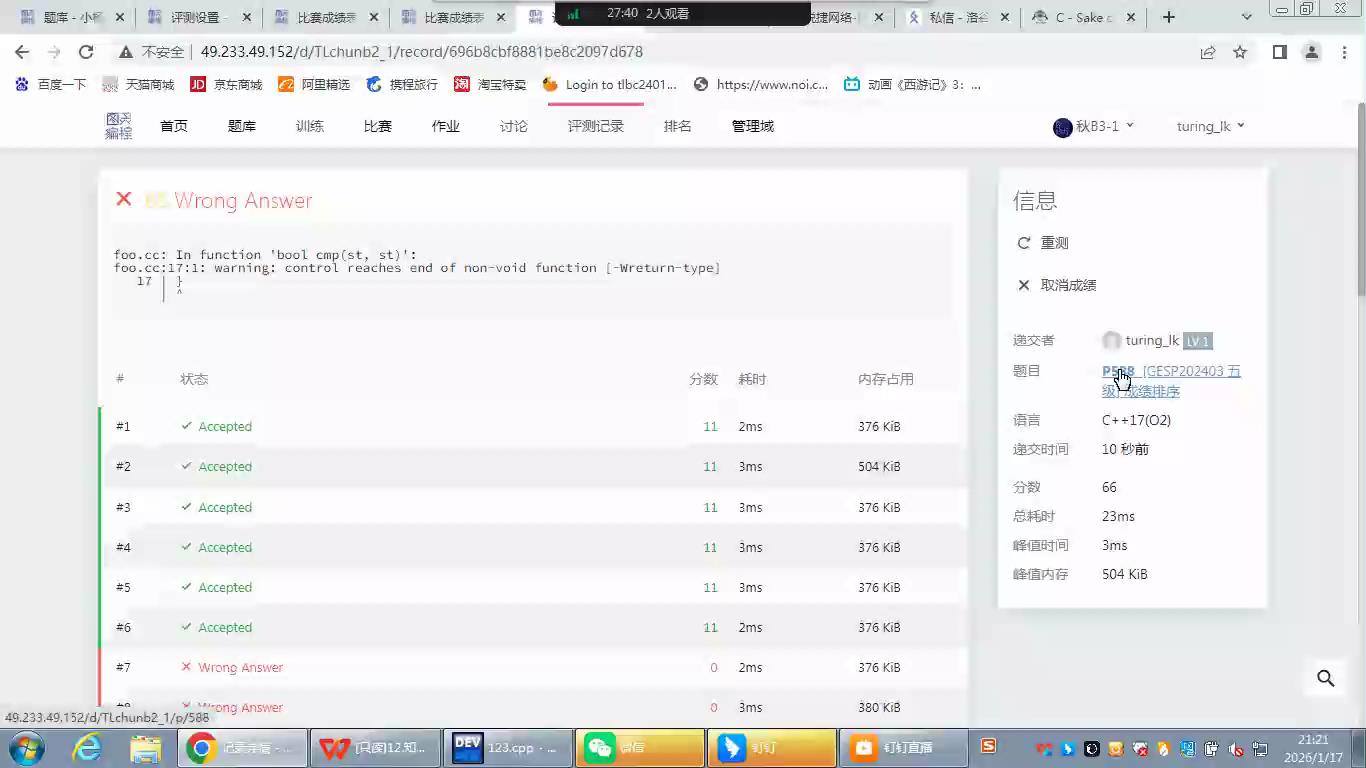The height and width of the screenshot is (768, 1366).
Task: Expand the 秋B3-1 domain dropdown
Action: coord(1094,126)
